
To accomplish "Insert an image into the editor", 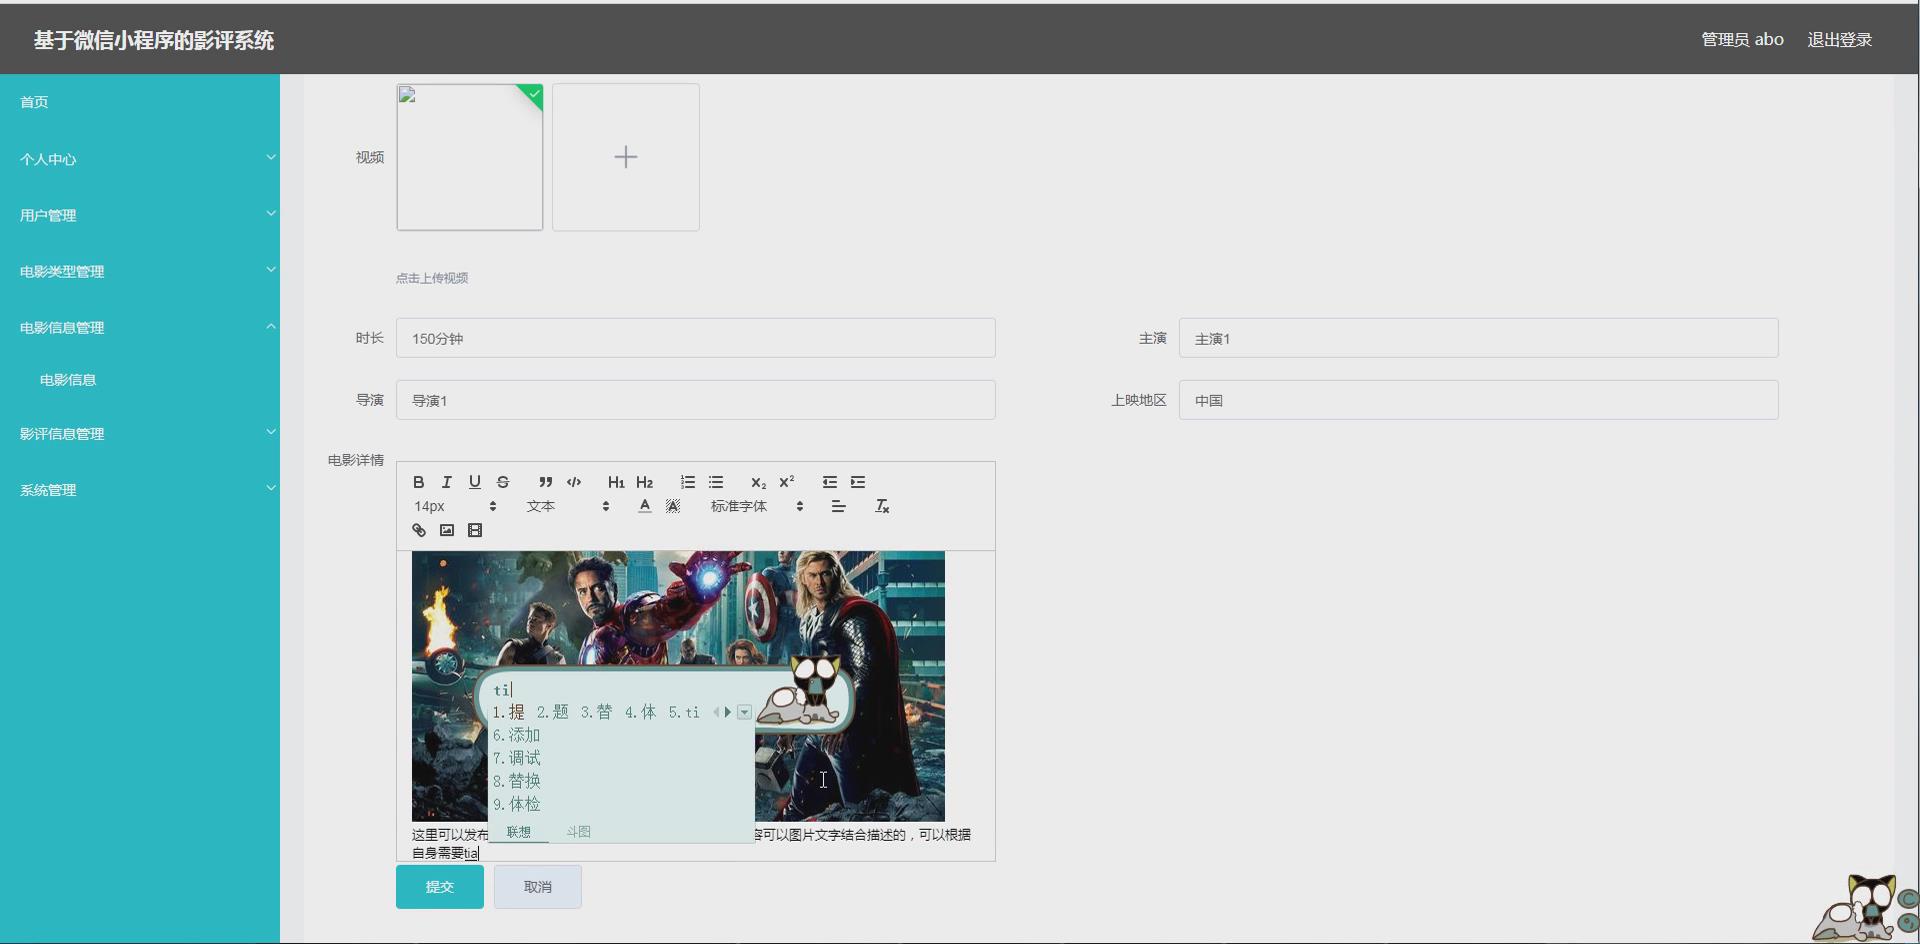I will [x=447, y=530].
